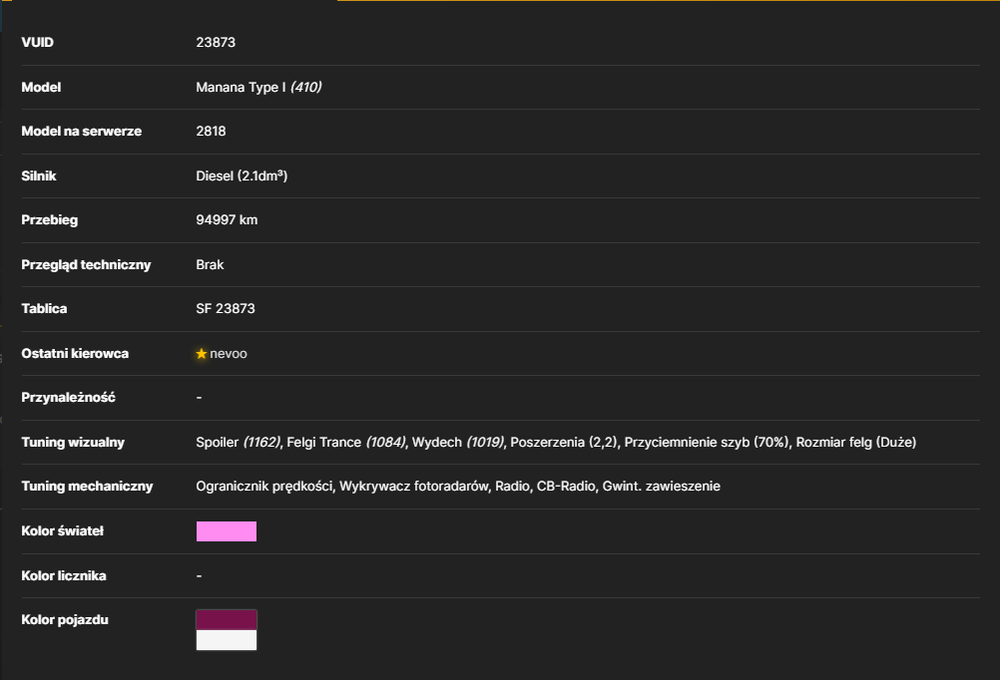The width and height of the screenshot is (1000, 680).
Task: Click the white vehicle color swatch
Action: pyautogui.click(x=226, y=640)
